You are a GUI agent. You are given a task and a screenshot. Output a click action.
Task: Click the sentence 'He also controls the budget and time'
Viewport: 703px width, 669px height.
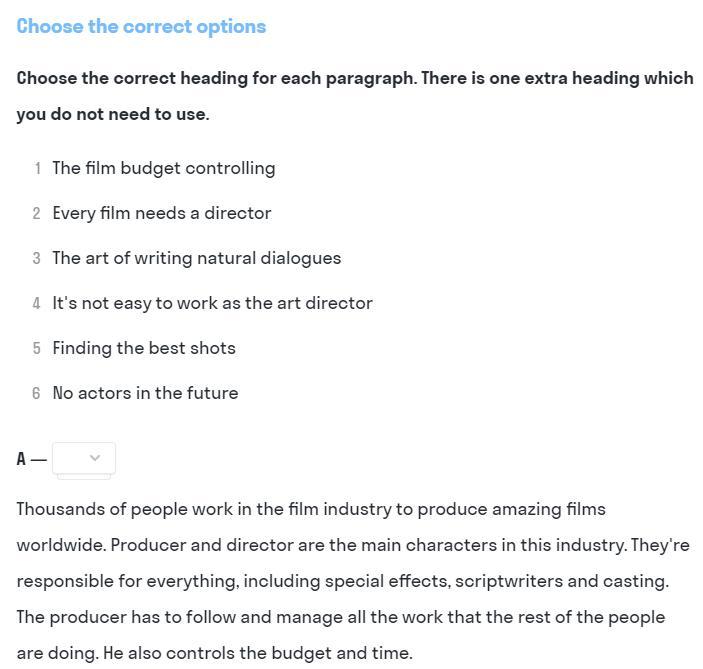point(257,653)
